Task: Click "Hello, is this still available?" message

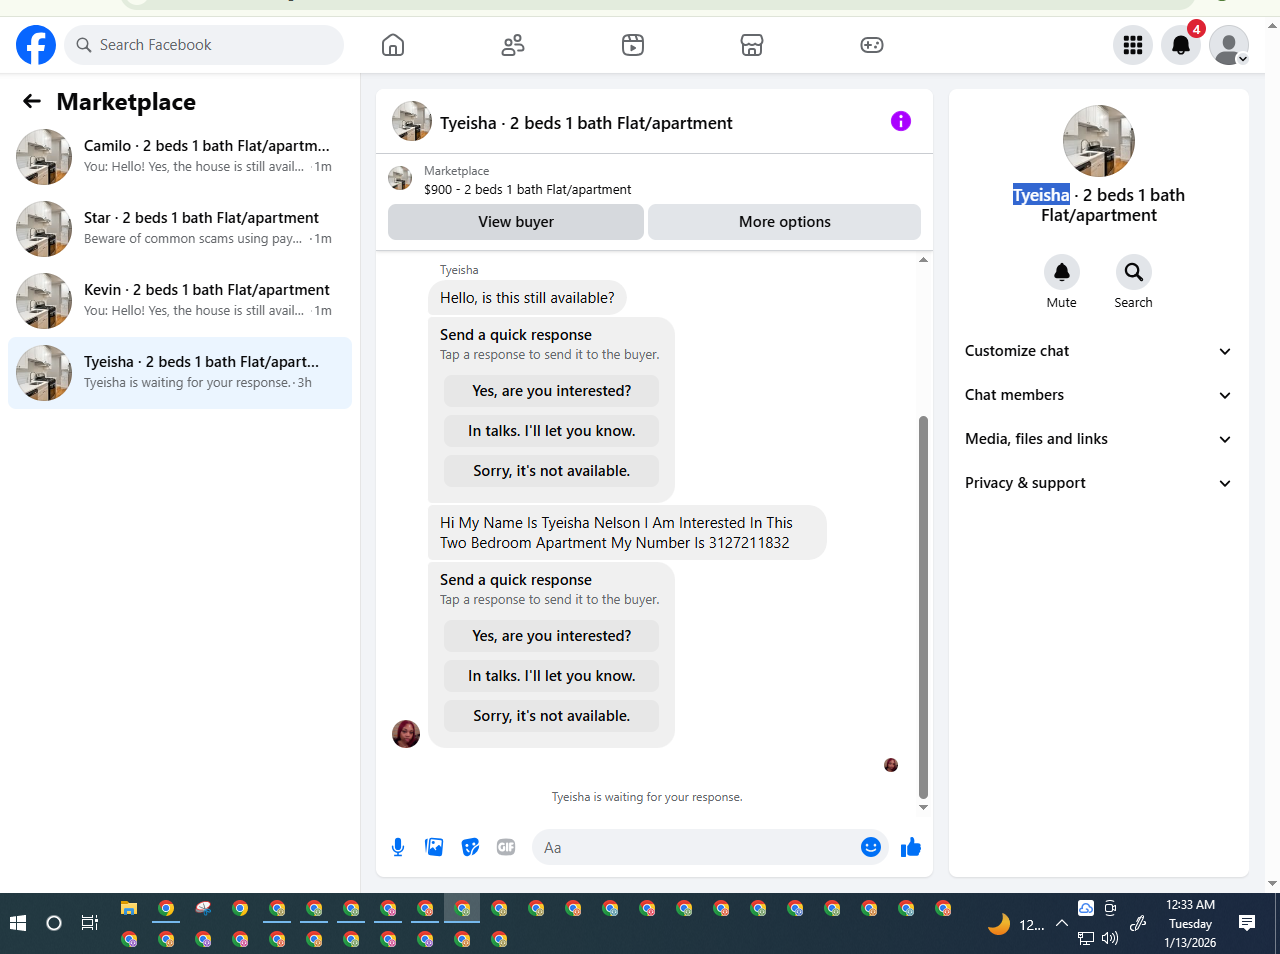Action: (528, 298)
